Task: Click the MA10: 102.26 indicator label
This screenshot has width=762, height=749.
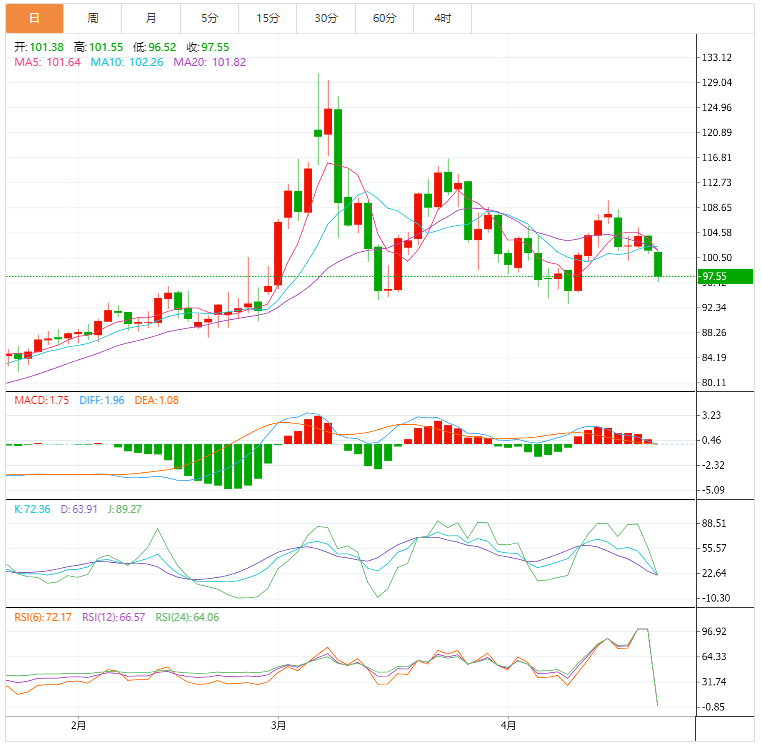Action: (127, 62)
